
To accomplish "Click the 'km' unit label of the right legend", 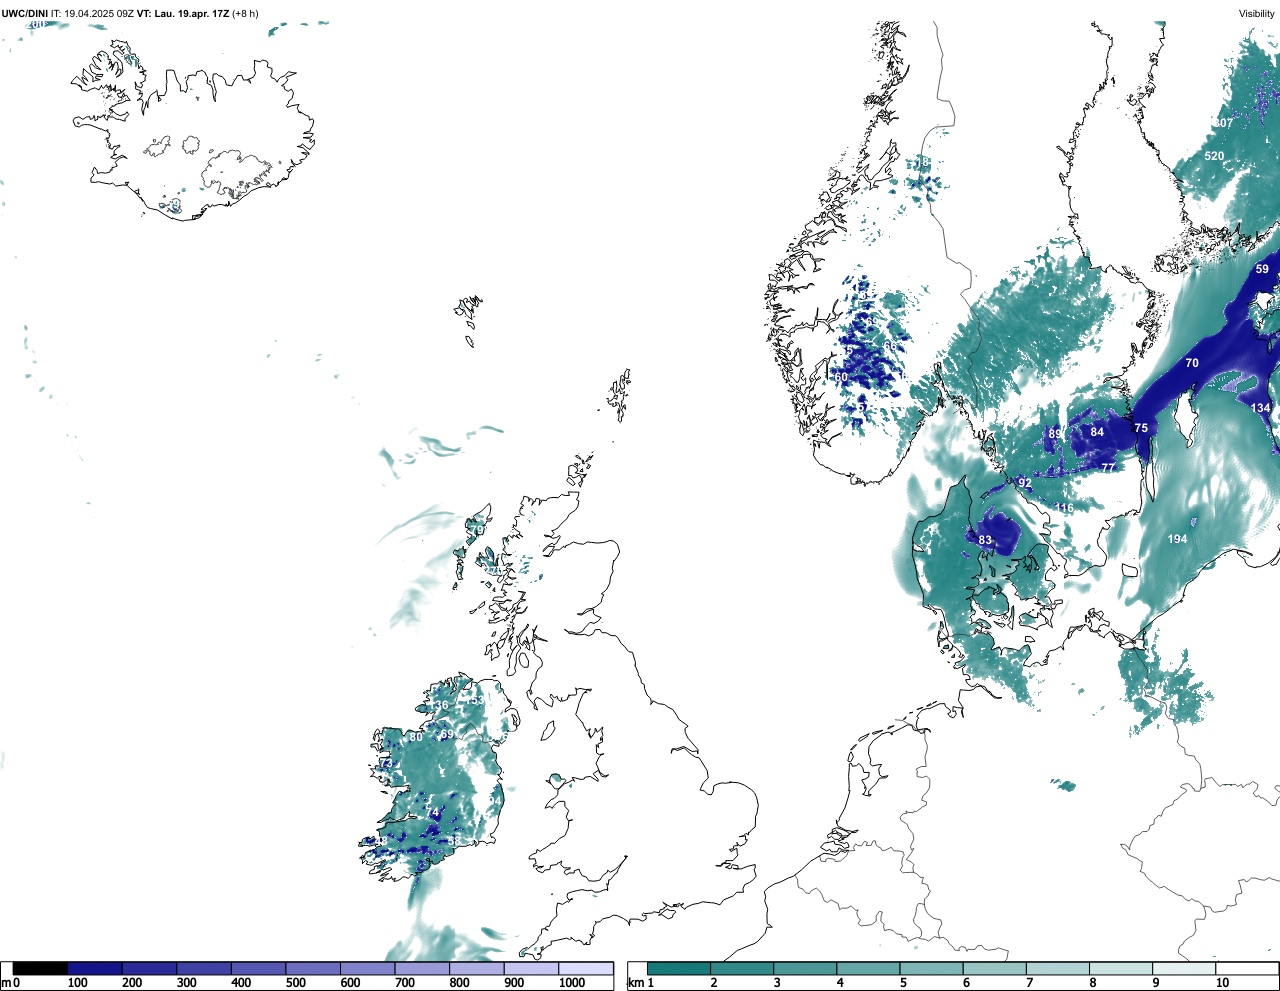I will [x=635, y=983].
